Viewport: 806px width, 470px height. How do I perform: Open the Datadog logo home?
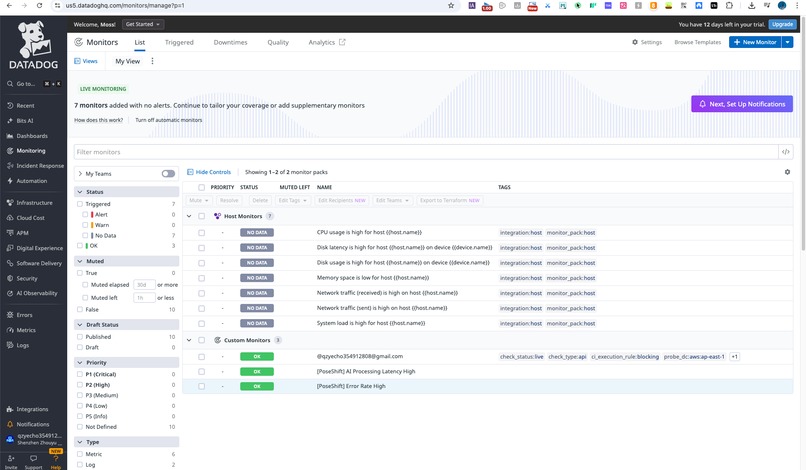[33, 45]
